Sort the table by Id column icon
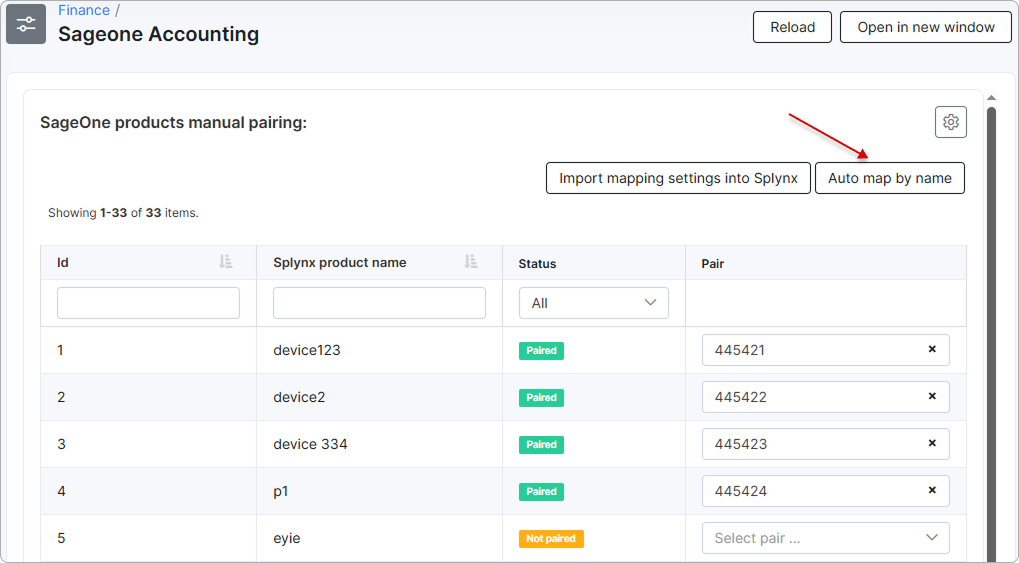This screenshot has height=563, width=1019. 226,262
